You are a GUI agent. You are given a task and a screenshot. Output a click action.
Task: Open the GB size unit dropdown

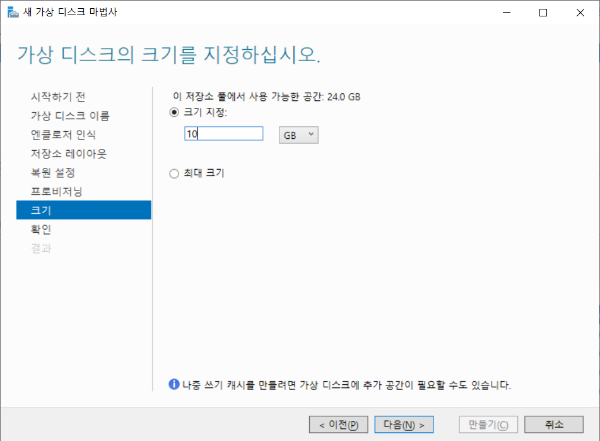tap(298, 135)
